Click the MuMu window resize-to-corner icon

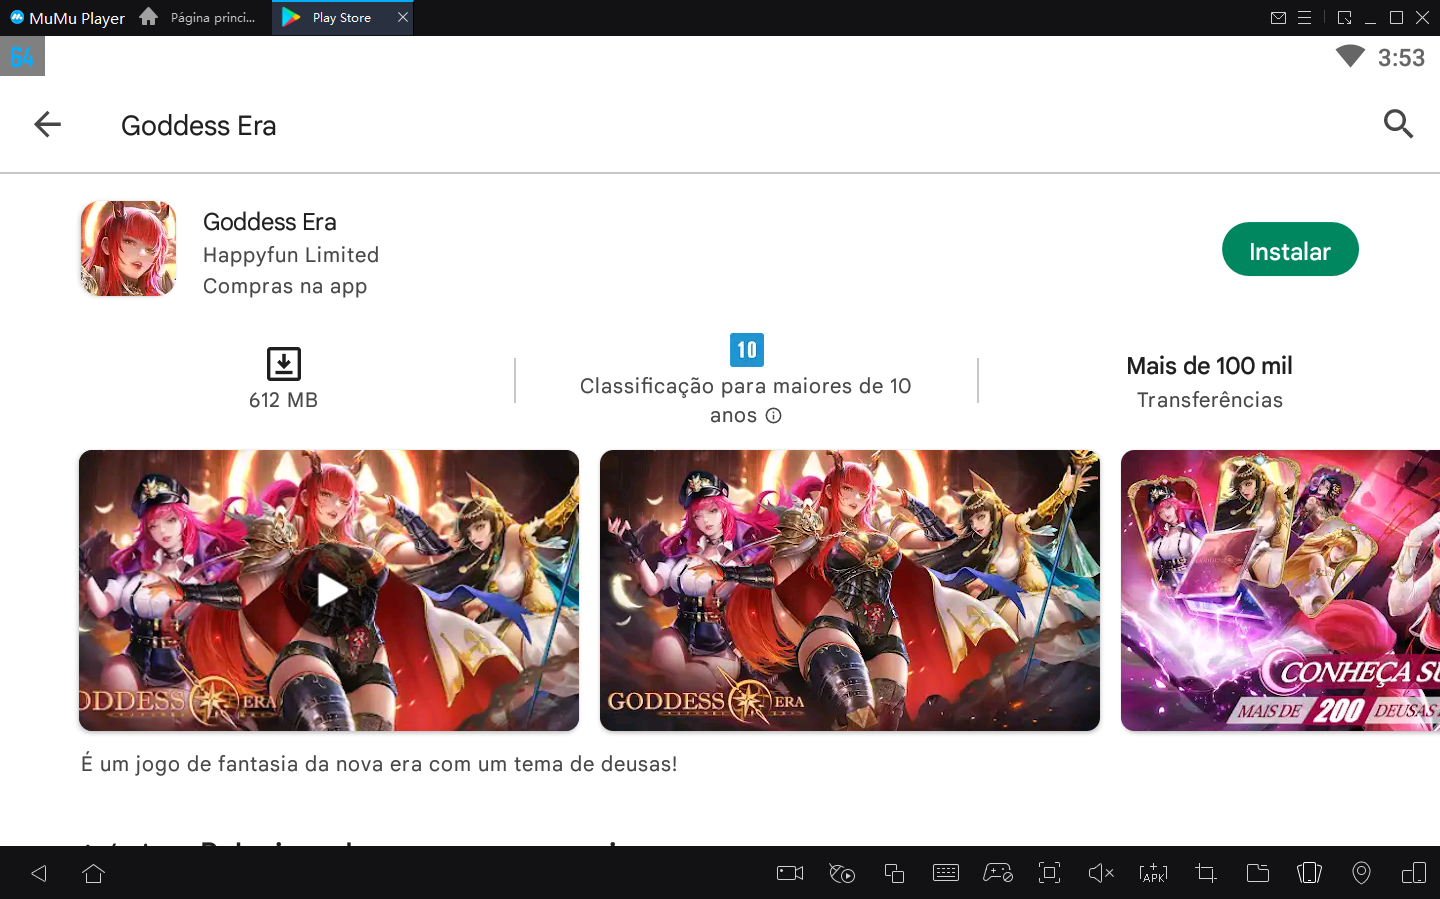(1344, 18)
